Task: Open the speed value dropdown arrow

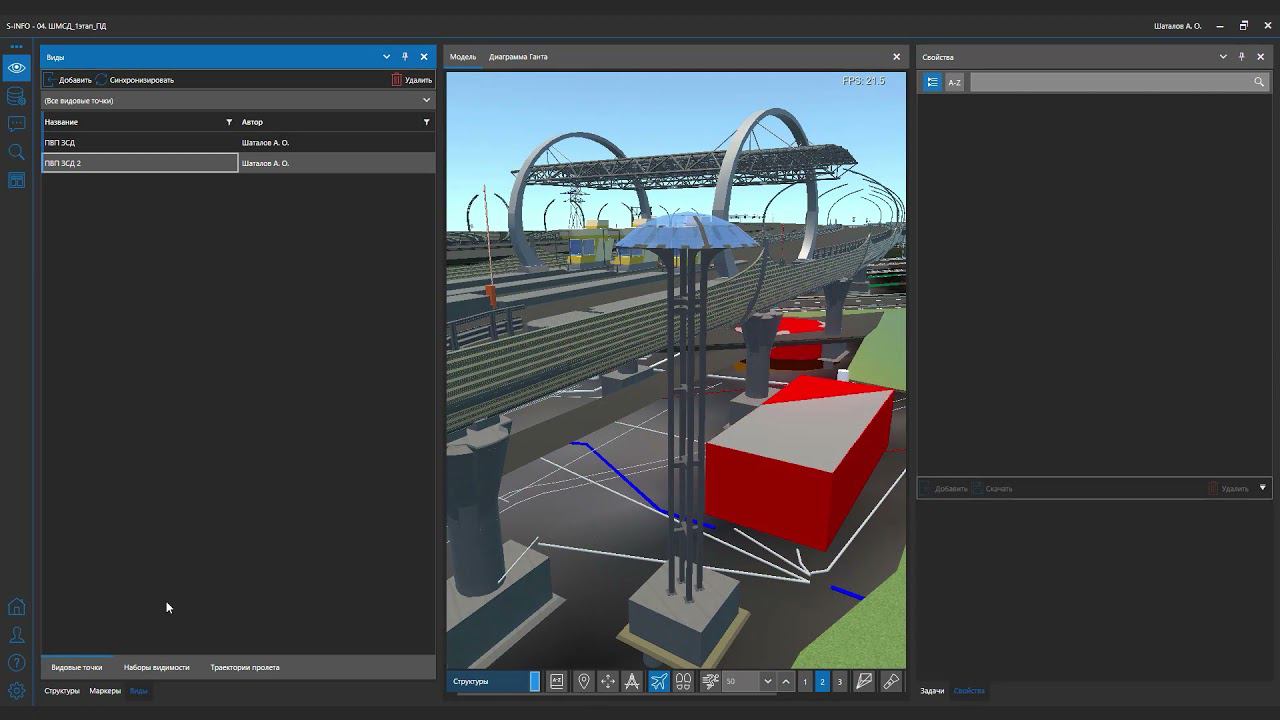Action: point(768,681)
